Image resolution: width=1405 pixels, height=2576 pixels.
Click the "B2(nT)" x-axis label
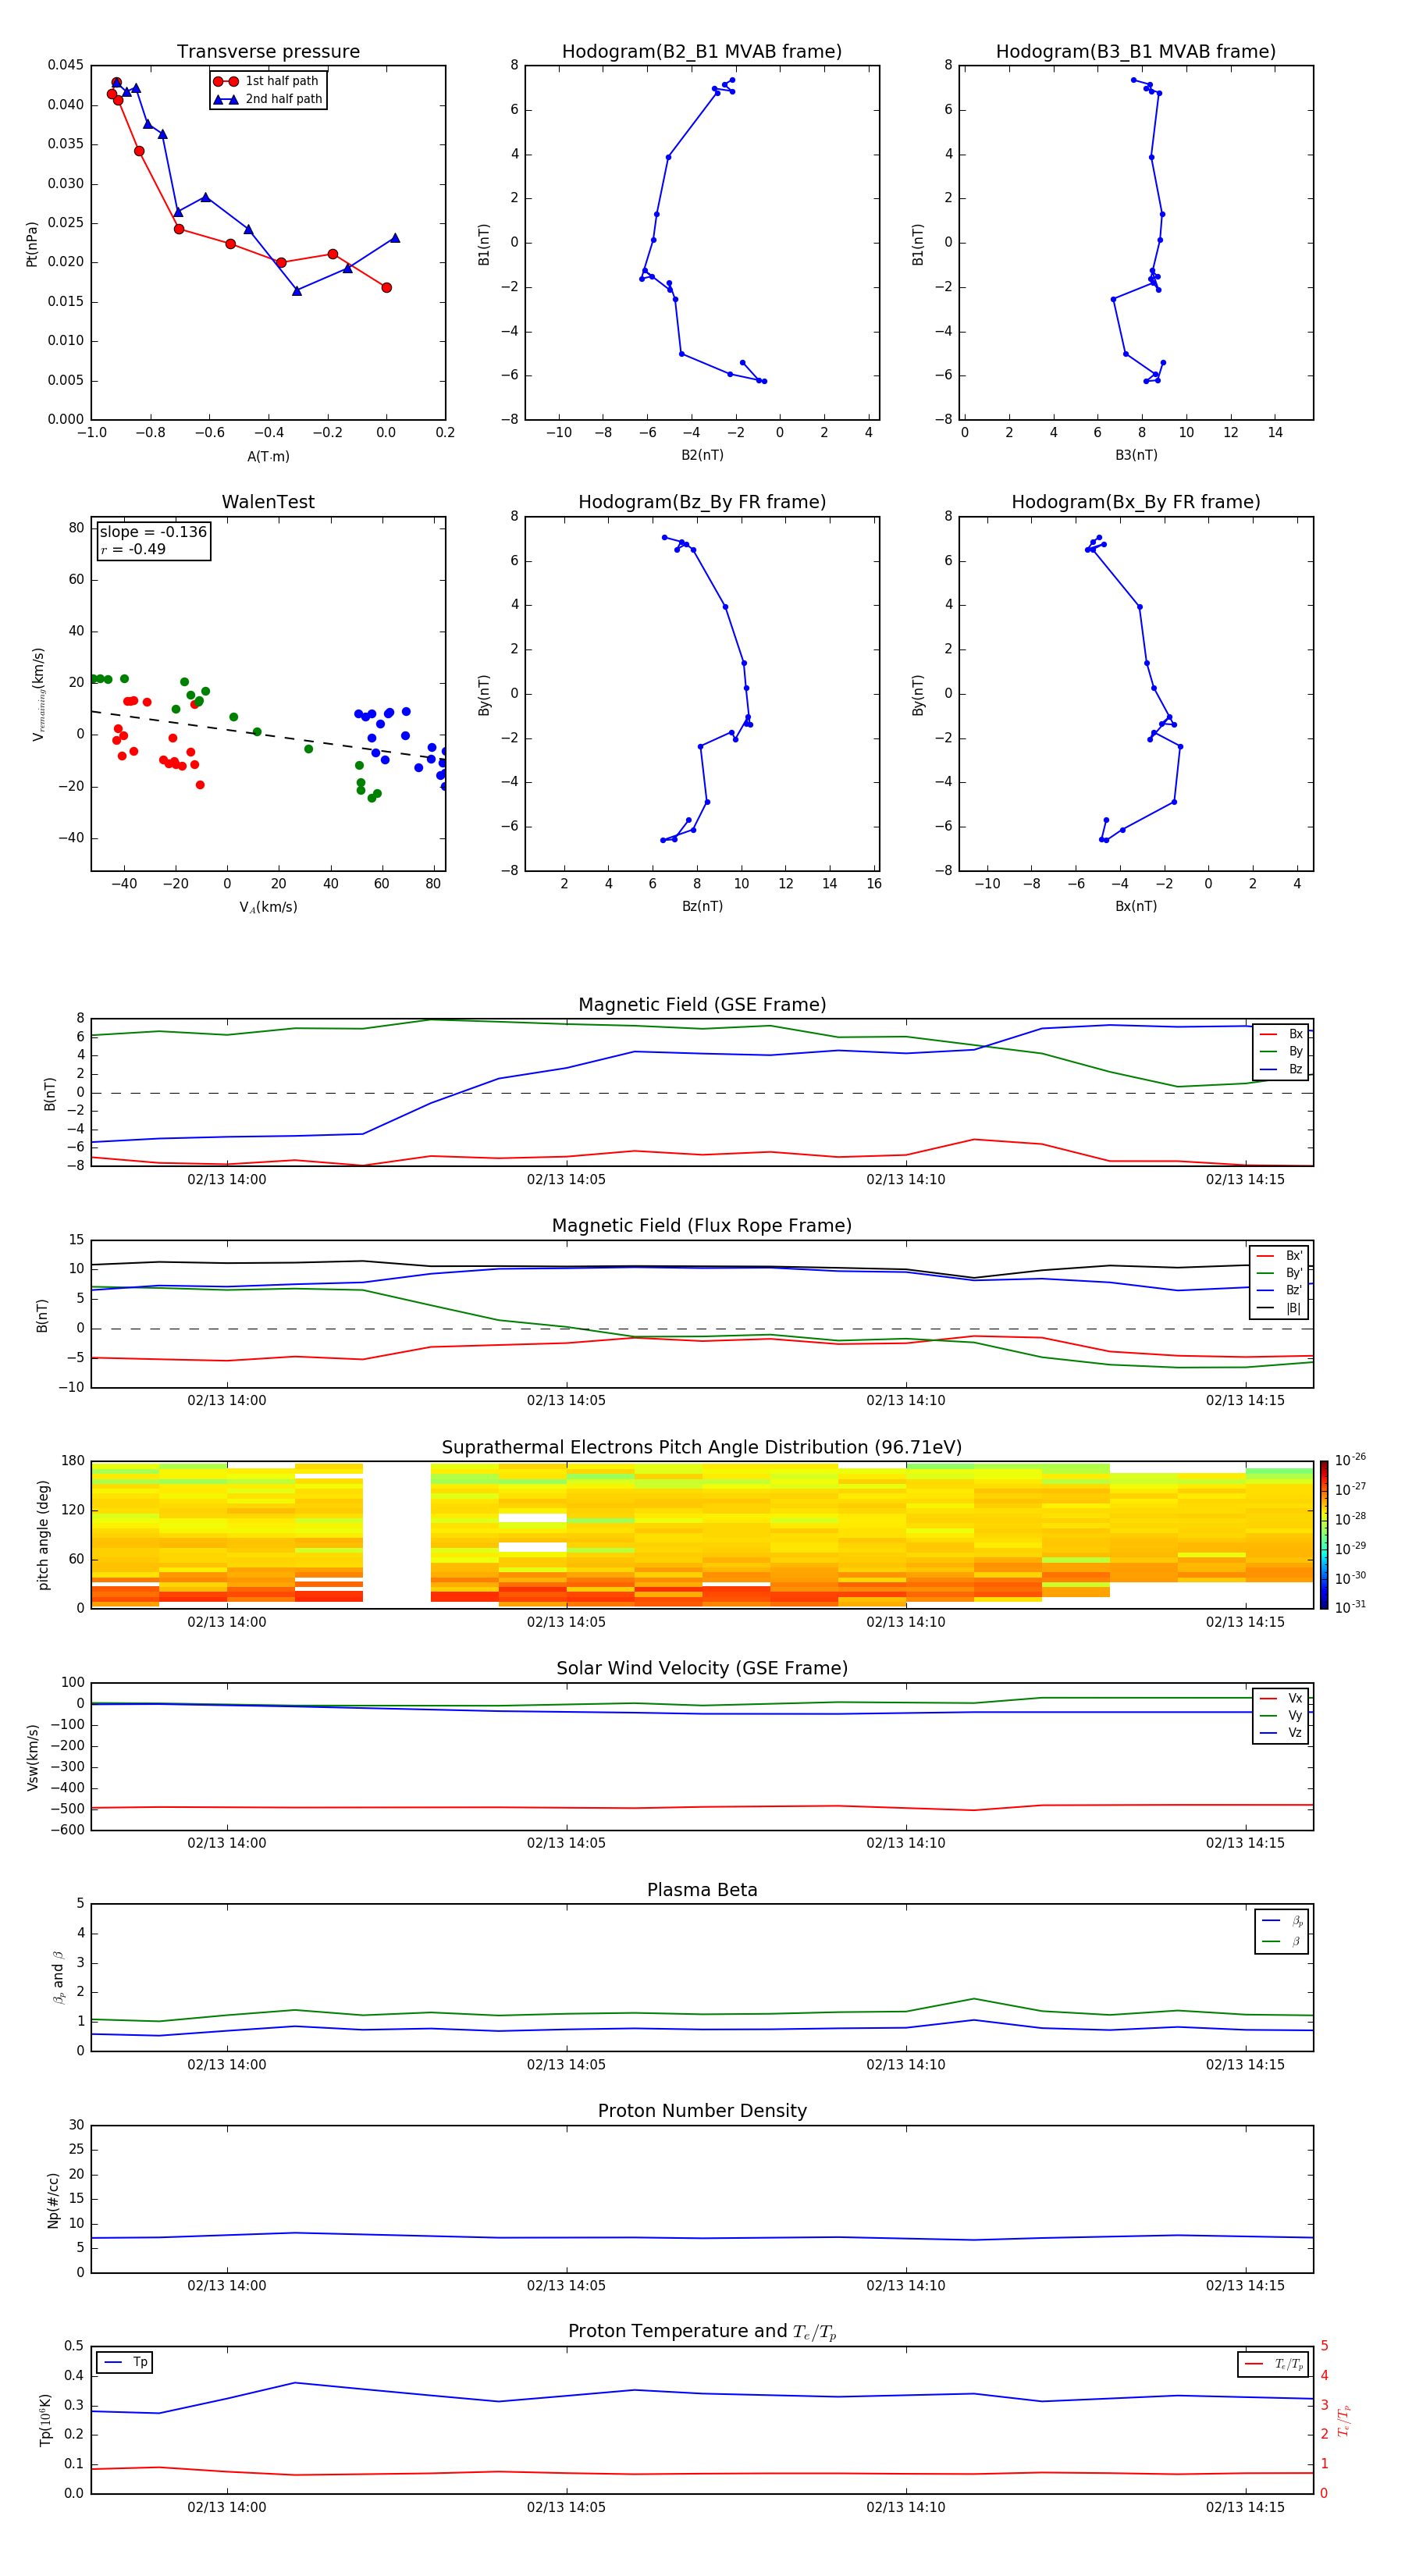[702, 456]
